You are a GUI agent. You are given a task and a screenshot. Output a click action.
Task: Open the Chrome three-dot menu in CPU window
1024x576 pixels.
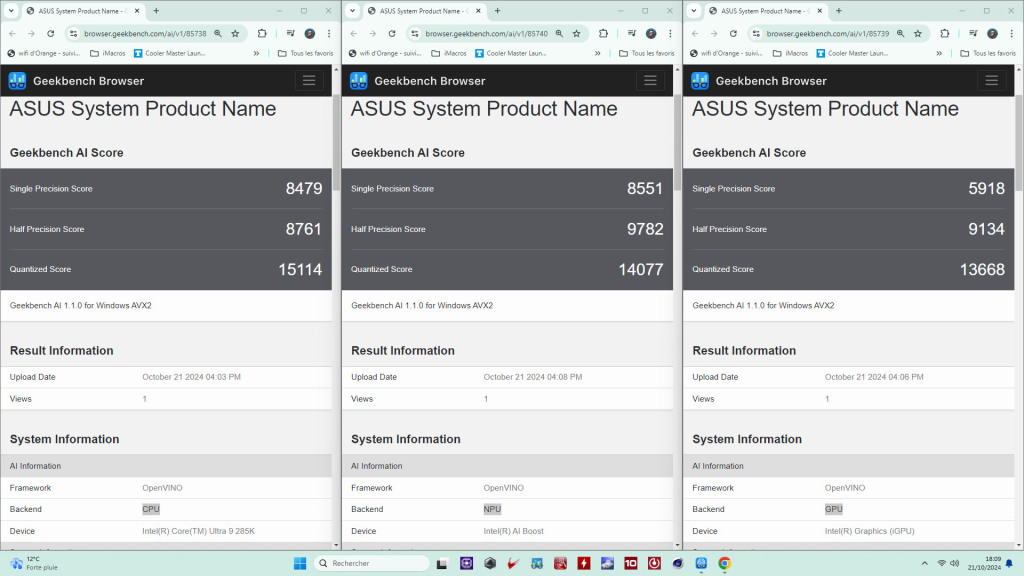click(329, 33)
